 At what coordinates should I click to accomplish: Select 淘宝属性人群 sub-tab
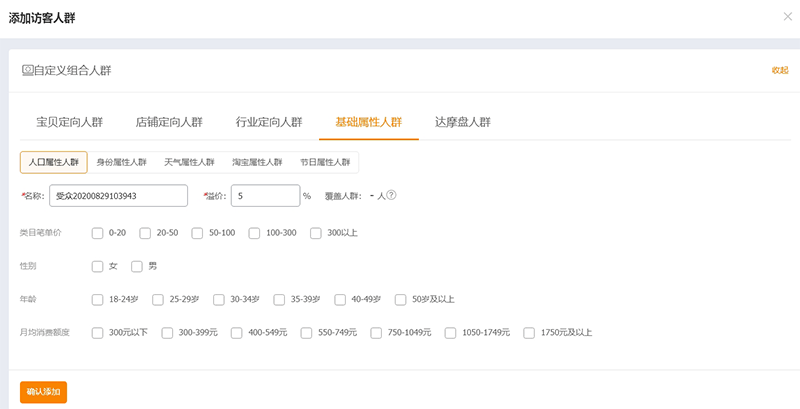(x=257, y=162)
